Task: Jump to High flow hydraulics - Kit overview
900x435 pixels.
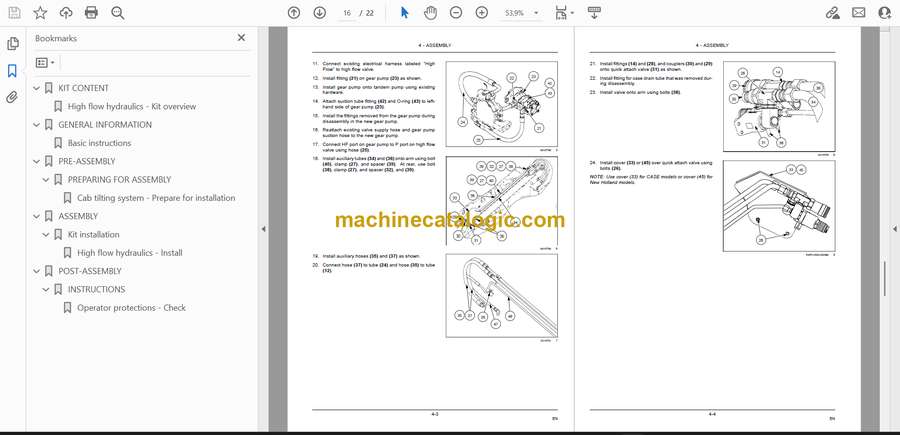Action: tap(131, 107)
